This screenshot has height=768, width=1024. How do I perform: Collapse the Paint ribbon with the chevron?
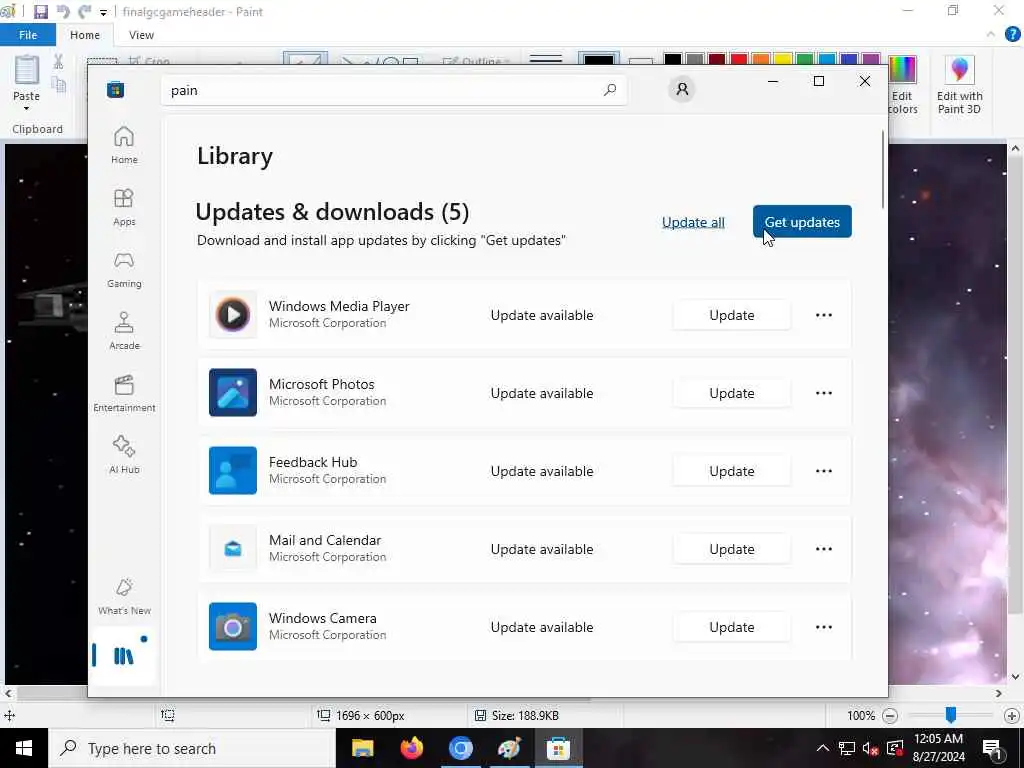coord(991,35)
